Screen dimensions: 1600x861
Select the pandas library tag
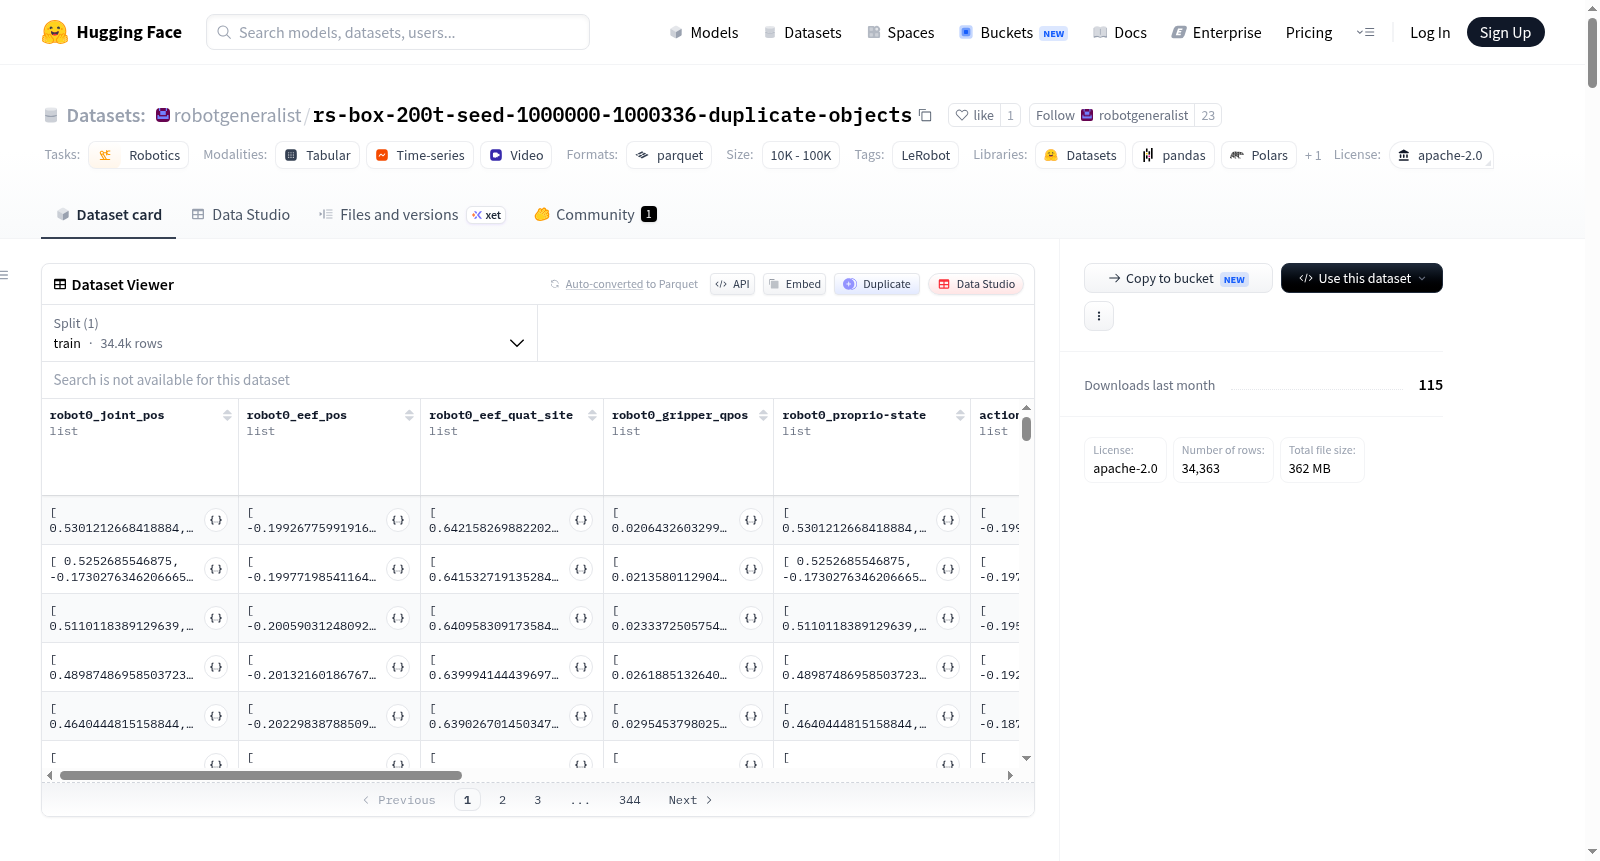pyautogui.click(x=1174, y=155)
